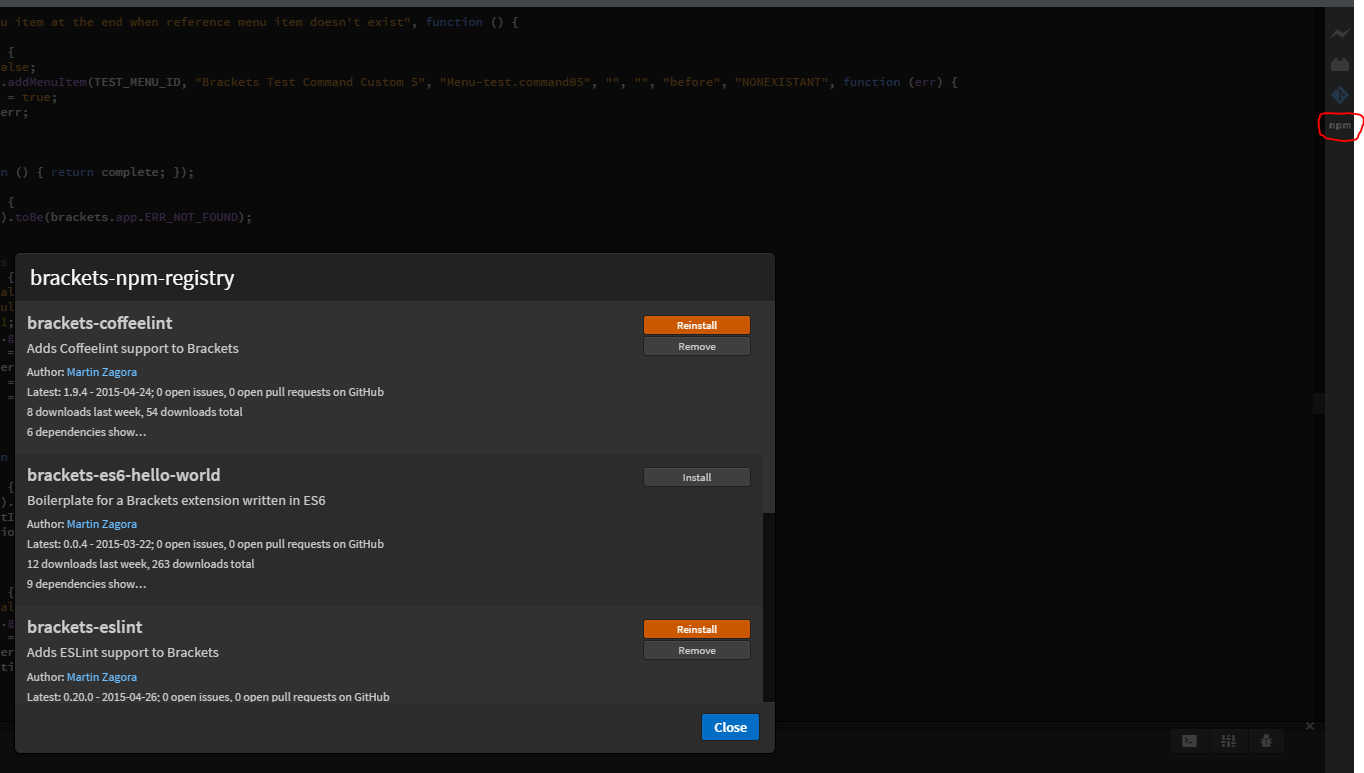Click the 'Latest: 1.9.4 - 2015-04-24' info line
Screen dimensions: 1364x773
point(205,392)
